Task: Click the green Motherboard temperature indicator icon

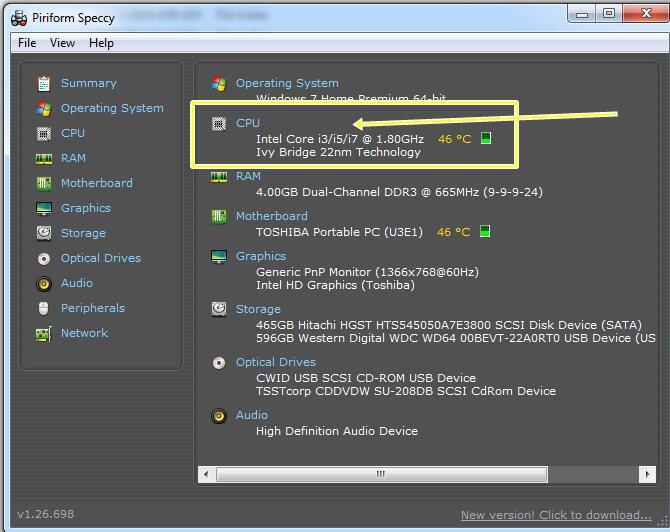Action: tap(485, 231)
